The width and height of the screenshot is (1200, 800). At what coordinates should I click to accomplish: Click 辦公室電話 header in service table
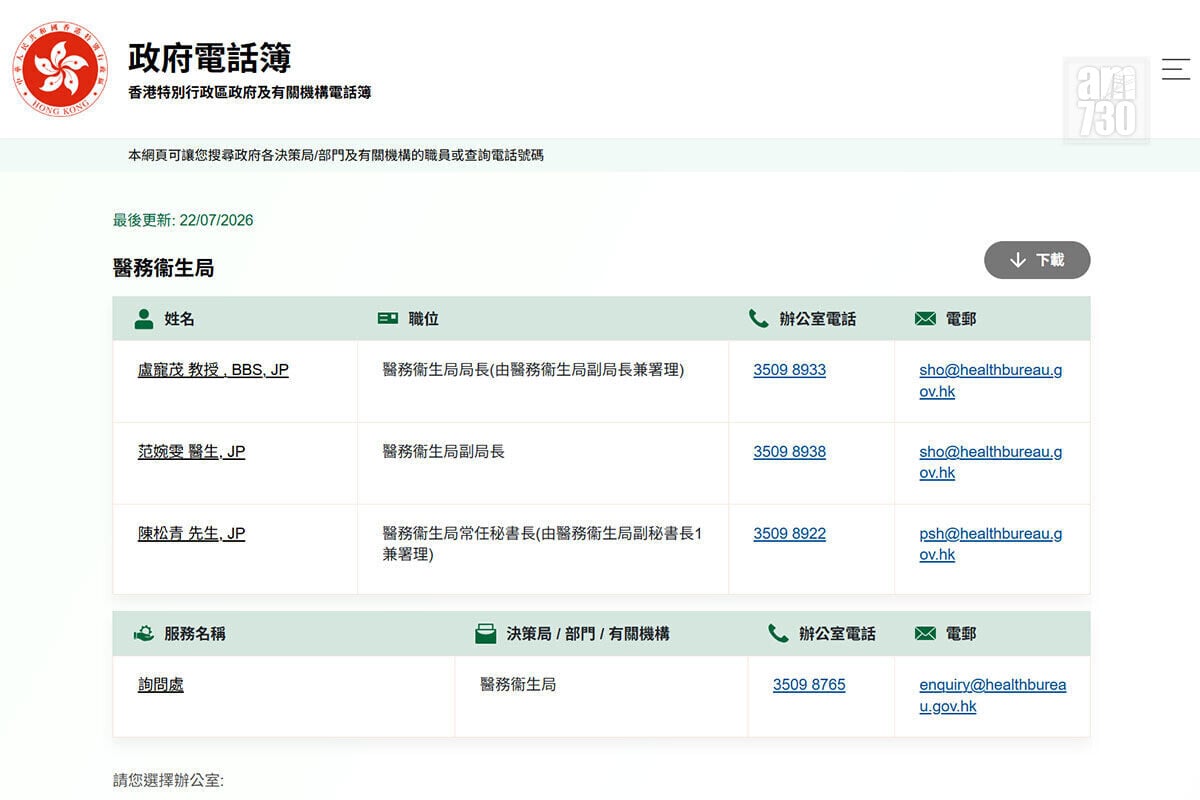tap(838, 634)
